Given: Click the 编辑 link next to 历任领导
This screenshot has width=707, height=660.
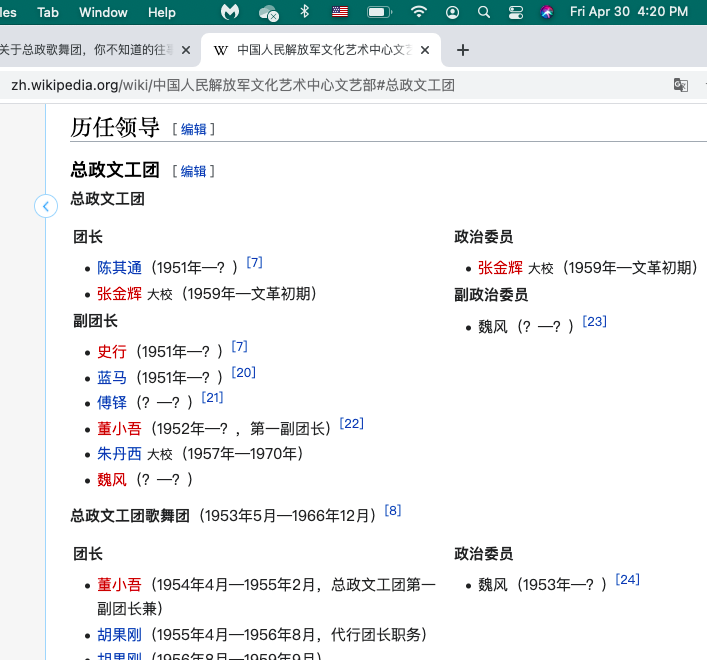Looking at the screenshot, I should (x=193, y=129).
